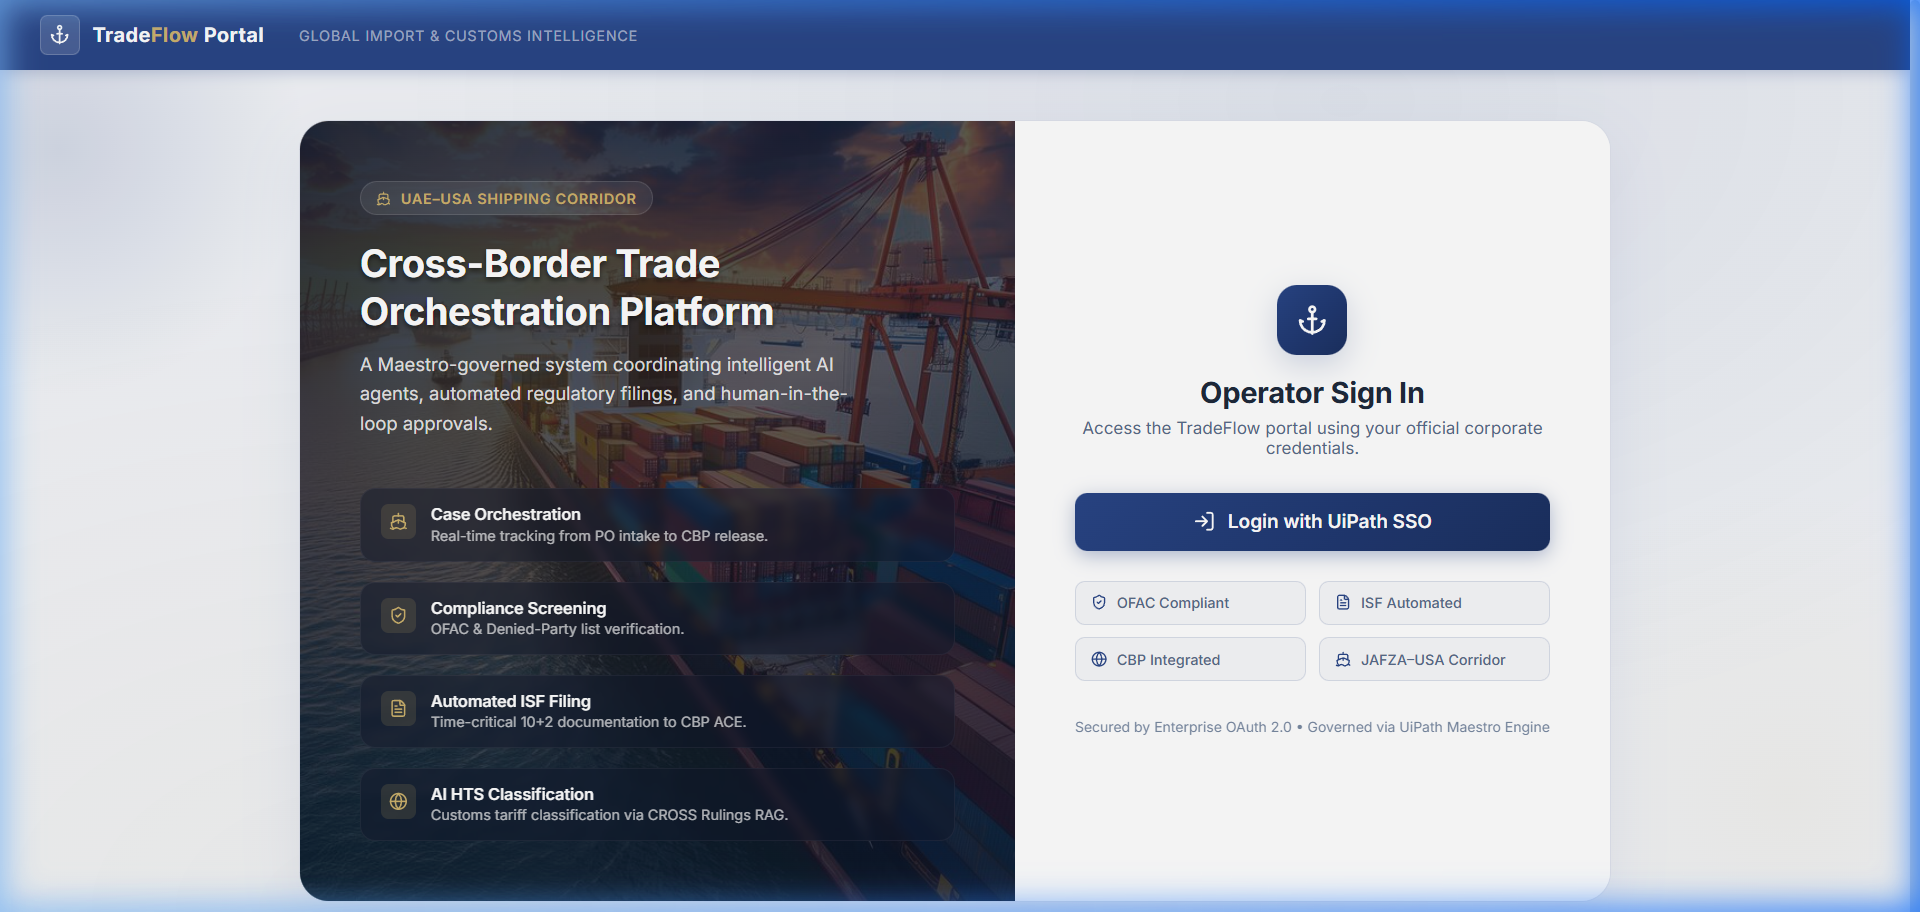Click 'Global Import & Customs Intelligence' tagline

click(x=468, y=36)
